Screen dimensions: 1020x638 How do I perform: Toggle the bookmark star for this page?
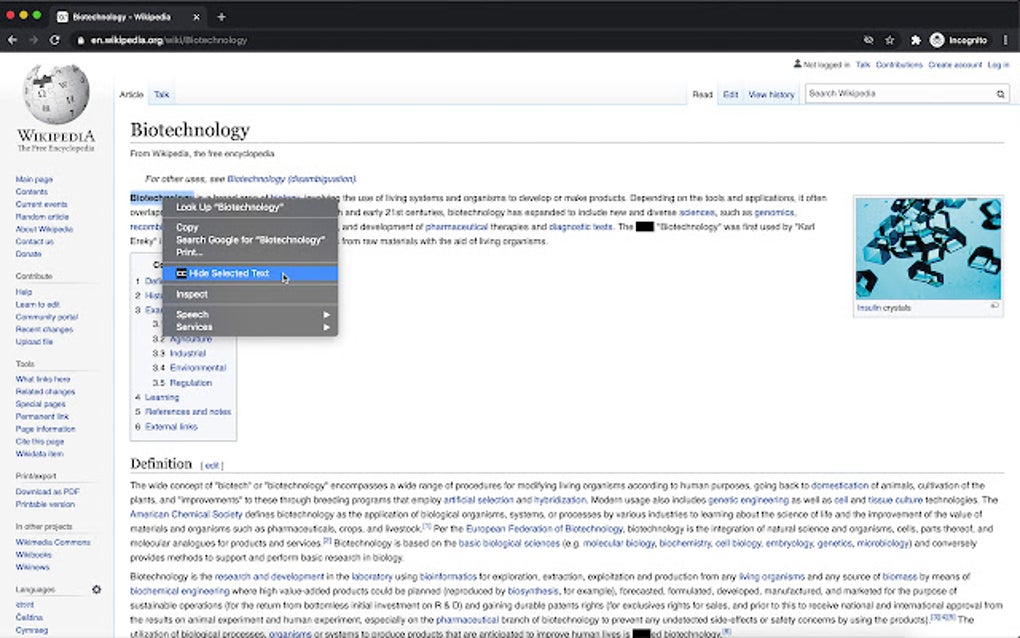(x=888, y=40)
